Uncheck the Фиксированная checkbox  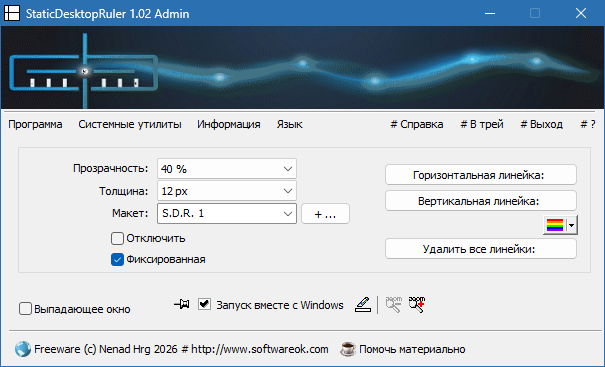[117, 259]
